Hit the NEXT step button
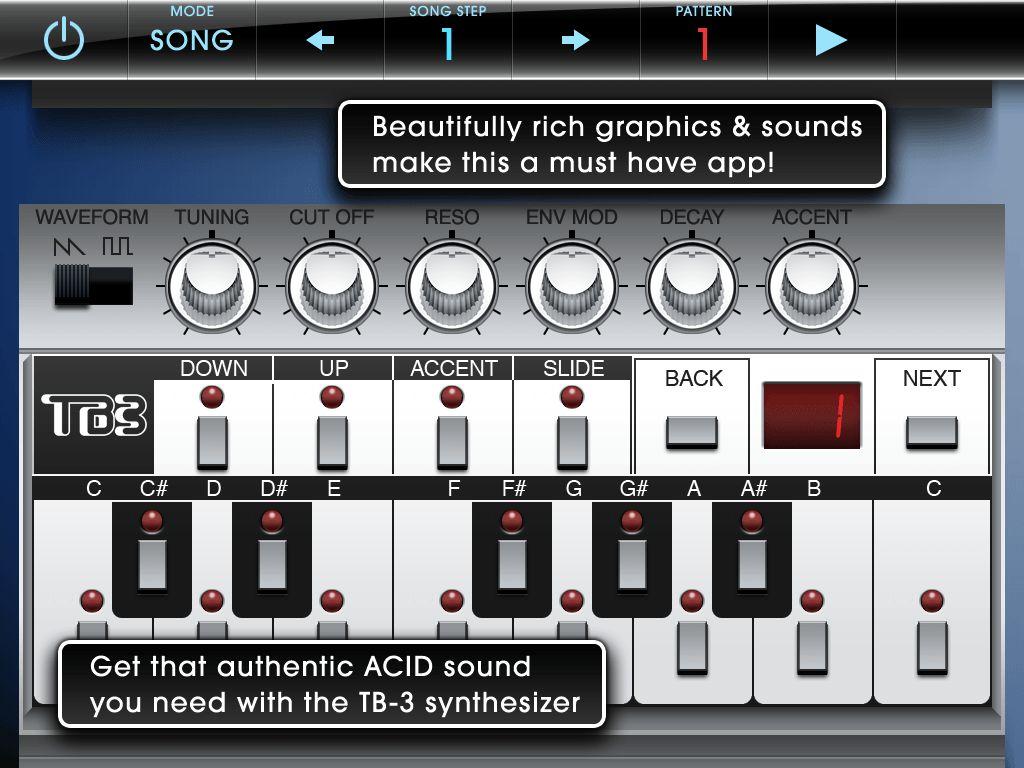Screen dimensions: 1024x768 (932, 432)
